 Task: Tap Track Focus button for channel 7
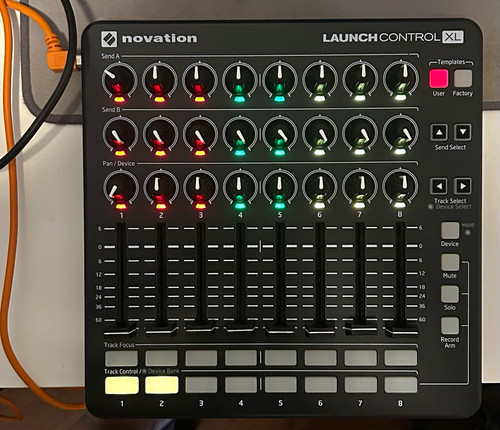point(360,358)
